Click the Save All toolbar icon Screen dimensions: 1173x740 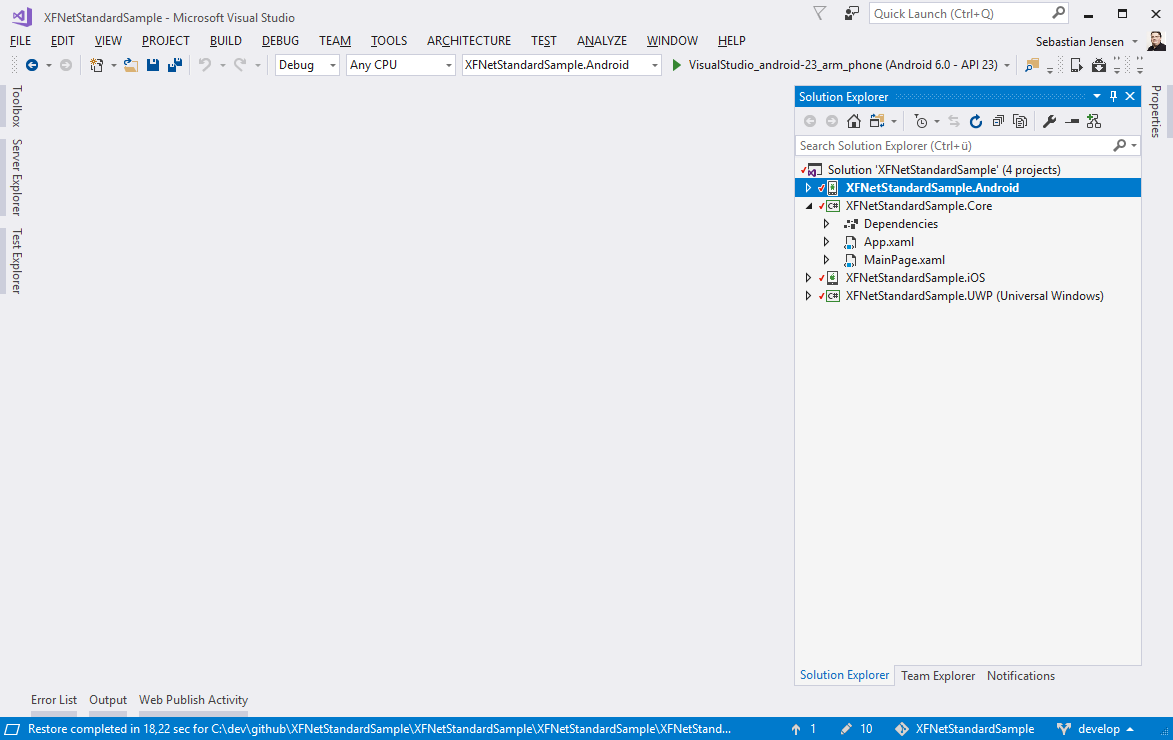[x=175, y=65]
